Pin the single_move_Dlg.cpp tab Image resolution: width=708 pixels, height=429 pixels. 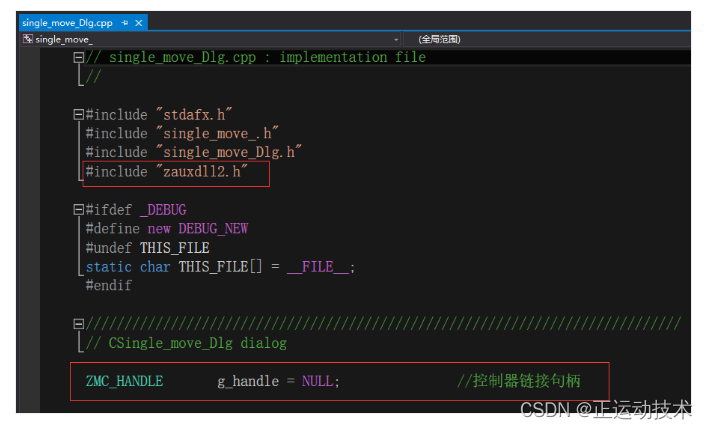pyautogui.click(x=124, y=22)
